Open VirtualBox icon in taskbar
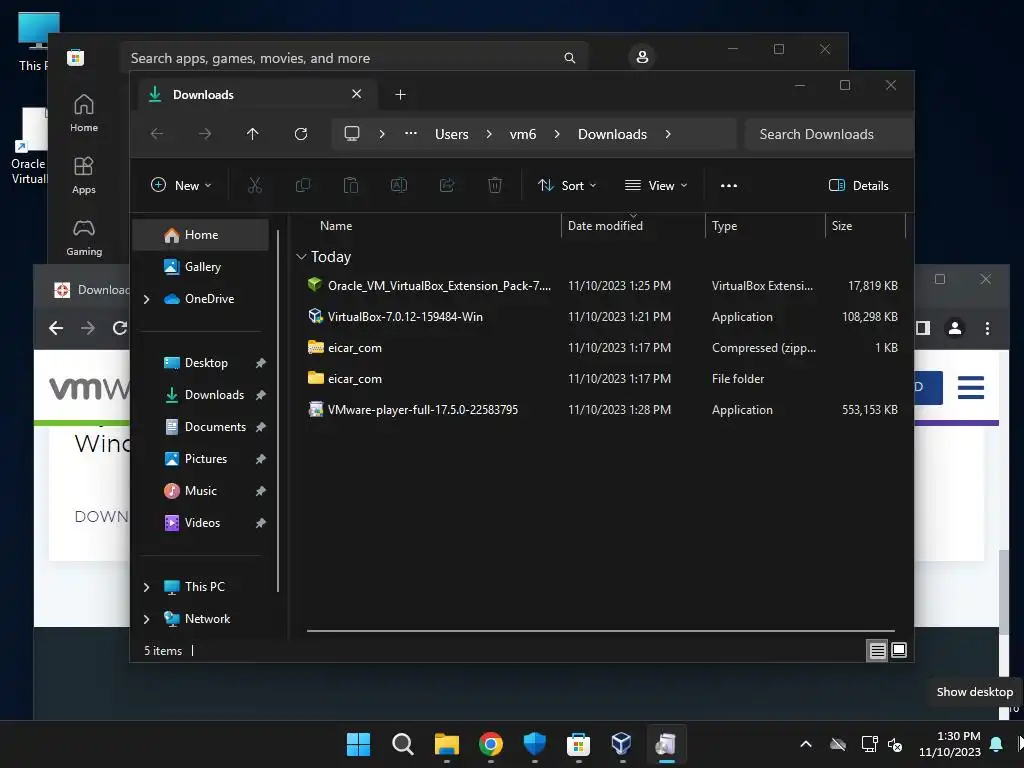 point(621,744)
